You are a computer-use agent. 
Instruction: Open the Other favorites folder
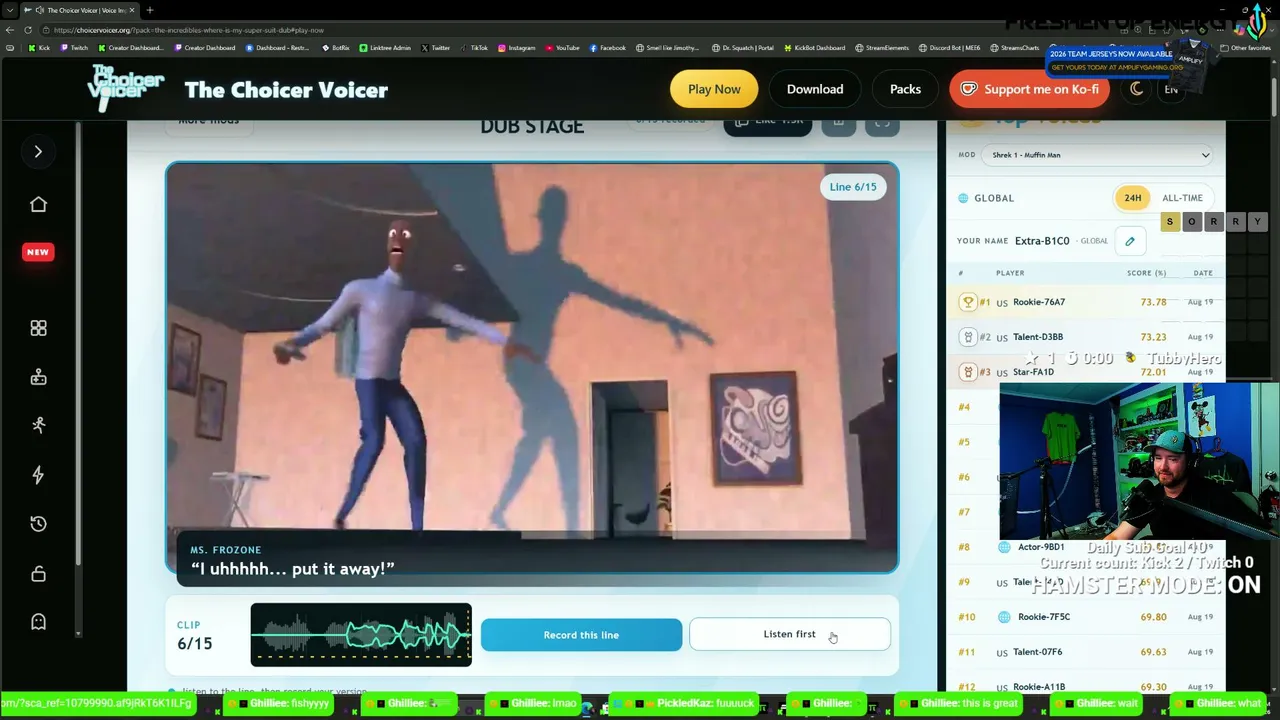click(x=1246, y=48)
